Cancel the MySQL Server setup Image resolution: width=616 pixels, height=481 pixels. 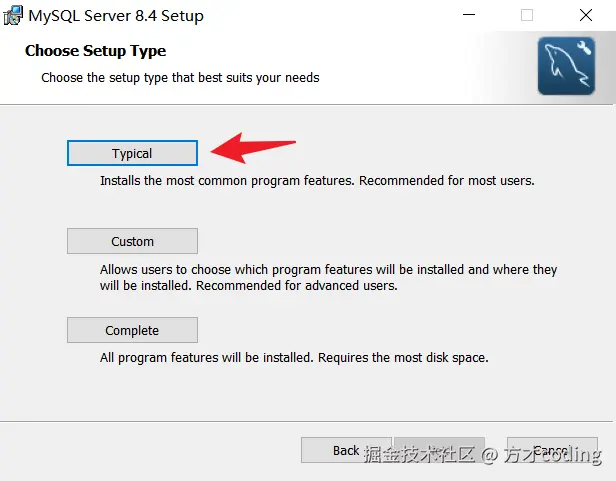point(551,450)
